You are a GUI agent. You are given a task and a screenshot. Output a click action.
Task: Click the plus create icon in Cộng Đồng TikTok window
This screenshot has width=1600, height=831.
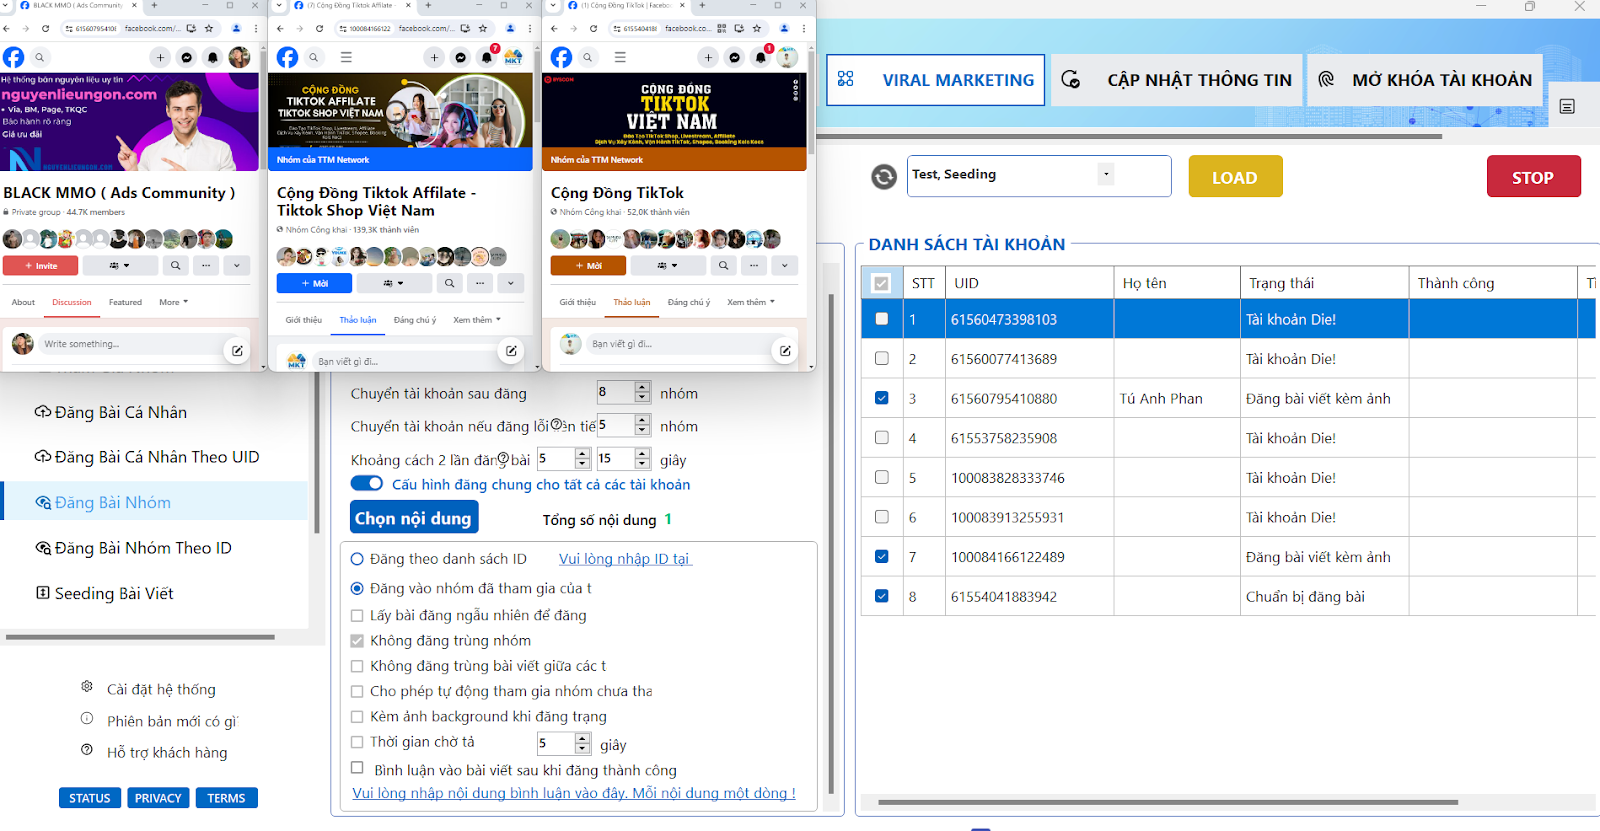coord(708,57)
